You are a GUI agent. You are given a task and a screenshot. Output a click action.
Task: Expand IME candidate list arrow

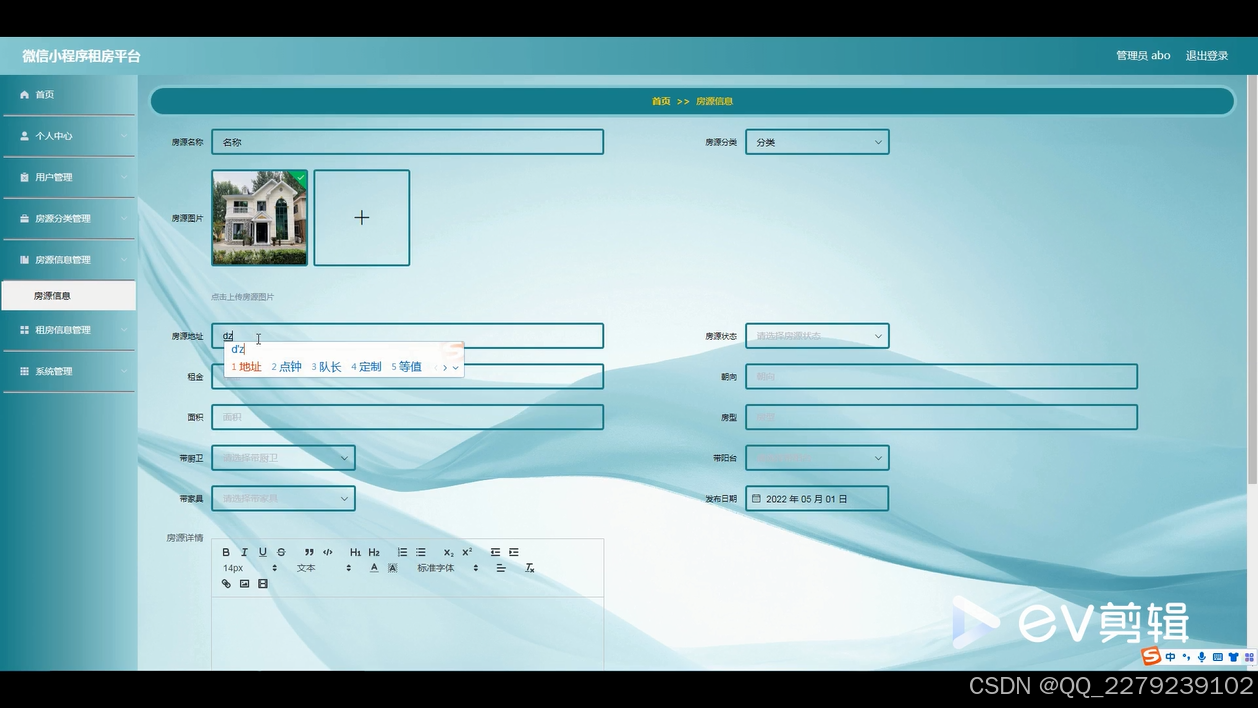pos(456,367)
